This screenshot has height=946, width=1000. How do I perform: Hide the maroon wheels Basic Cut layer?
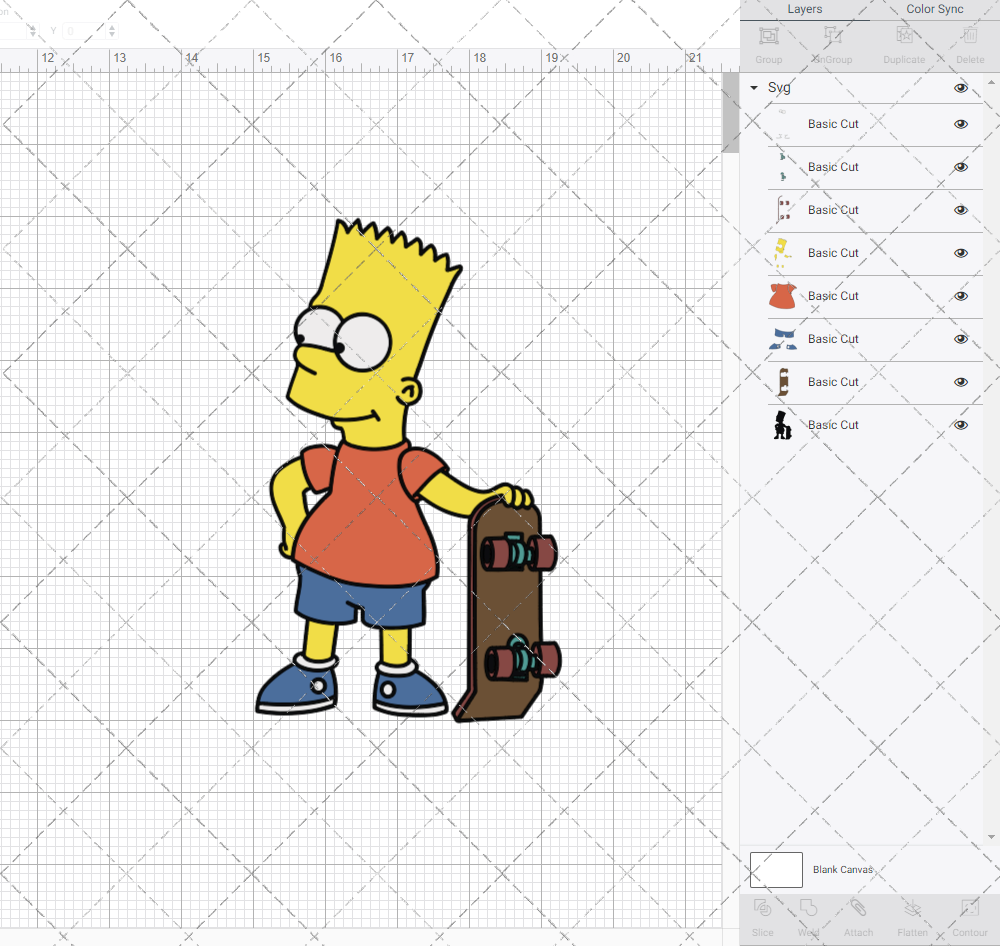(960, 210)
